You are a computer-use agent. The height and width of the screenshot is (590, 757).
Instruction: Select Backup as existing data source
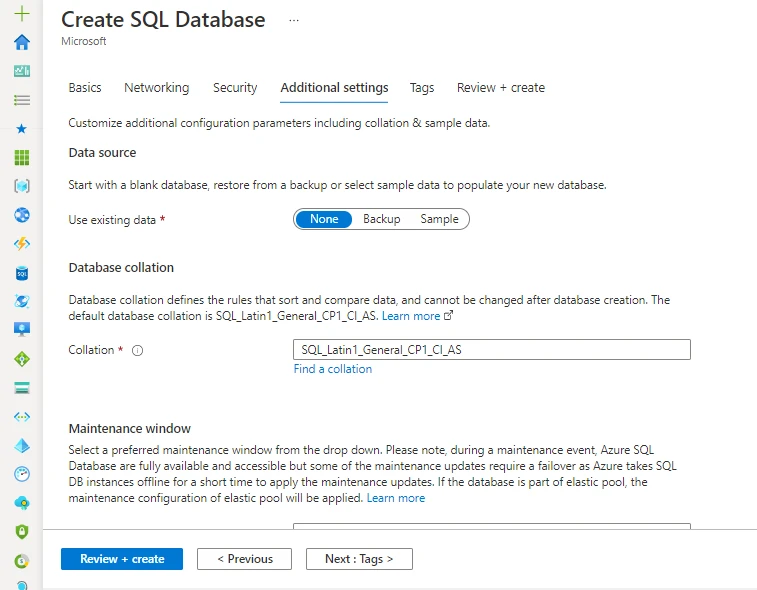(x=381, y=219)
